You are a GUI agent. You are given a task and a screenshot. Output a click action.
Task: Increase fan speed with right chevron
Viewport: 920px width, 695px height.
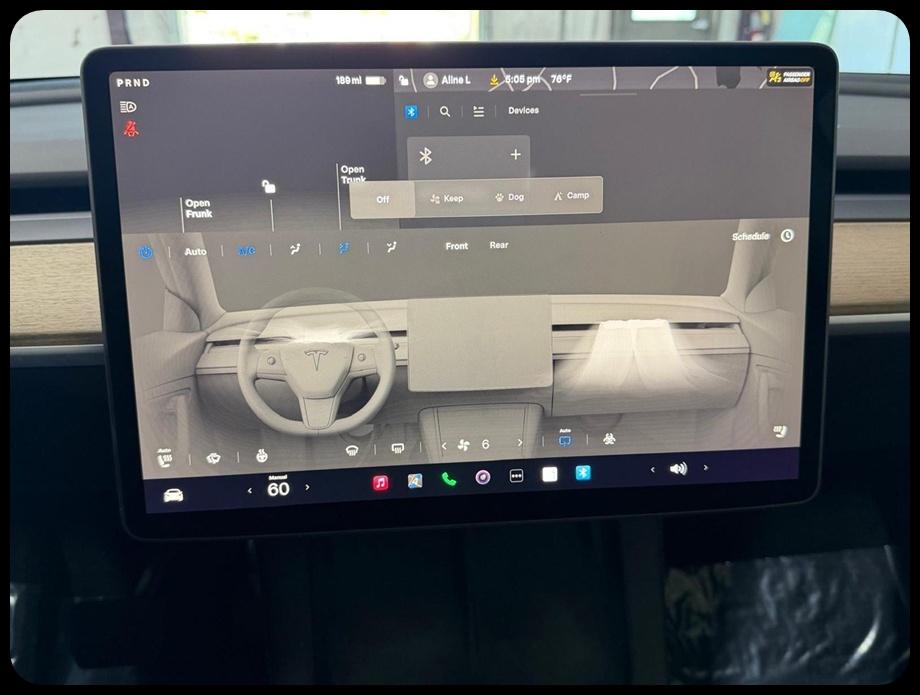coord(520,443)
